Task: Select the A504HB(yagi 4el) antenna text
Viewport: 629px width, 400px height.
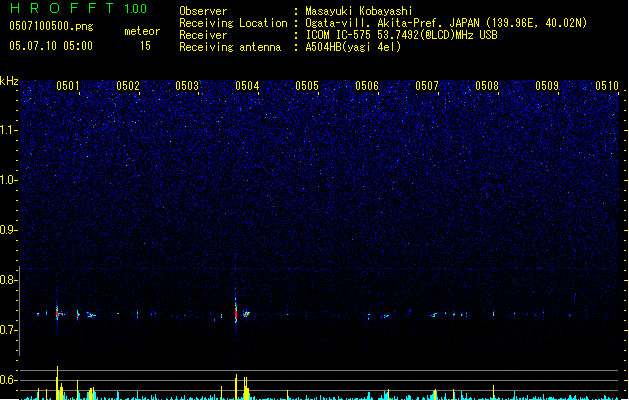Action: 353,47
